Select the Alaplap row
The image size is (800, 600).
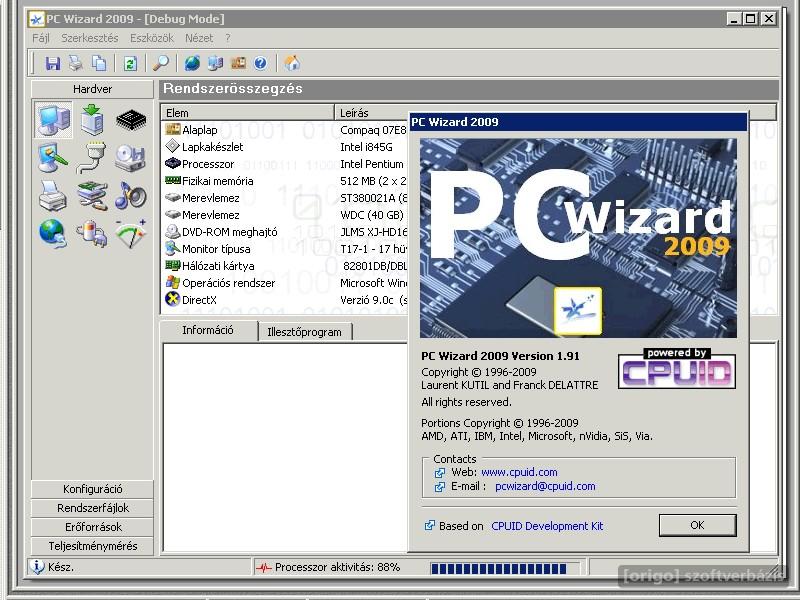[x=285, y=130]
